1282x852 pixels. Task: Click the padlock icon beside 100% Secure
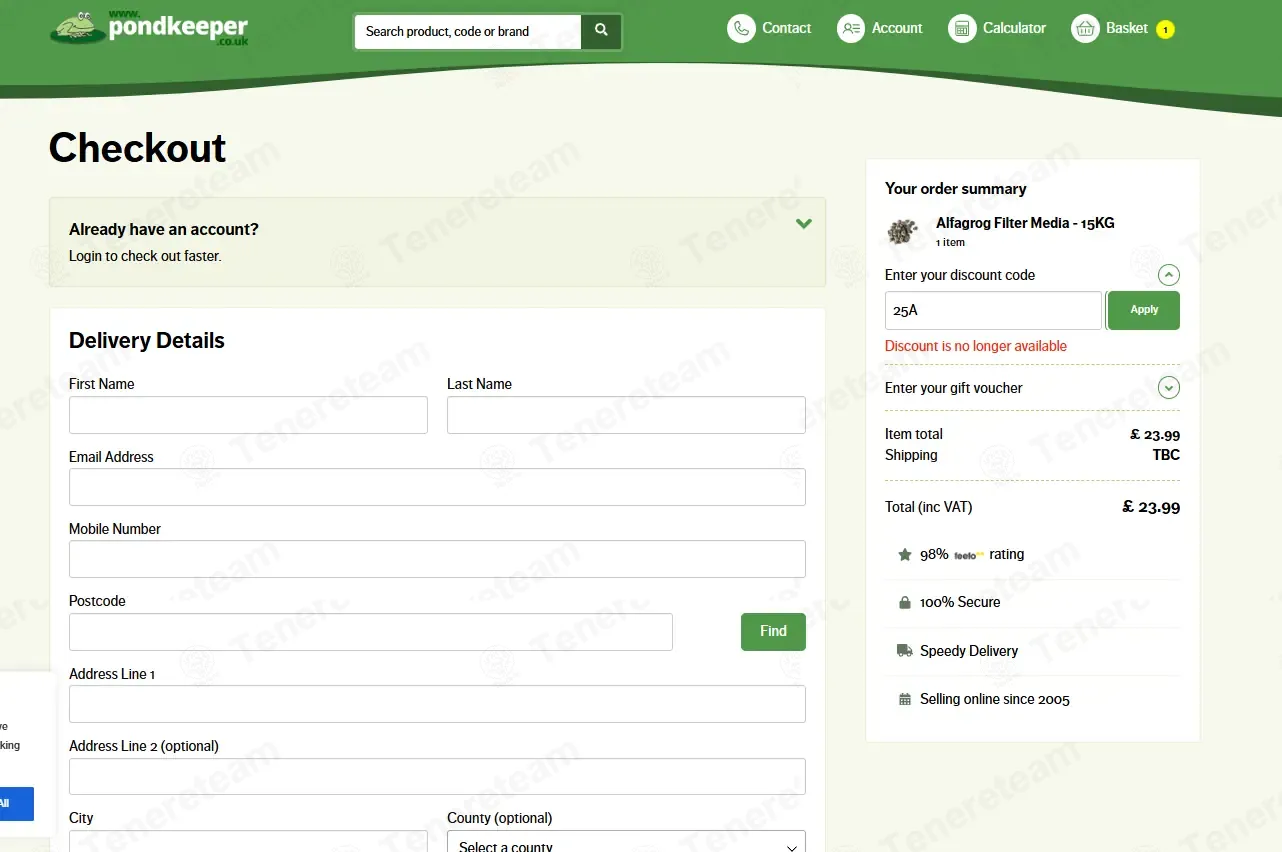click(905, 602)
